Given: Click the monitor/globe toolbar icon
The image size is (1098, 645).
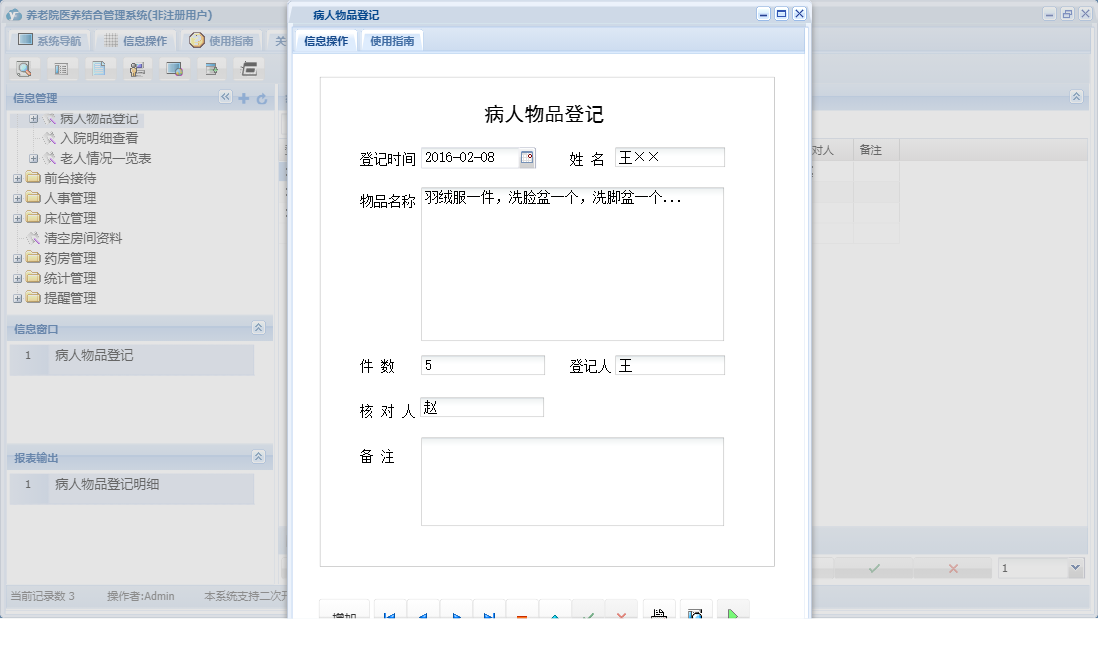Looking at the screenshot, I should click(x=173, y=68).
